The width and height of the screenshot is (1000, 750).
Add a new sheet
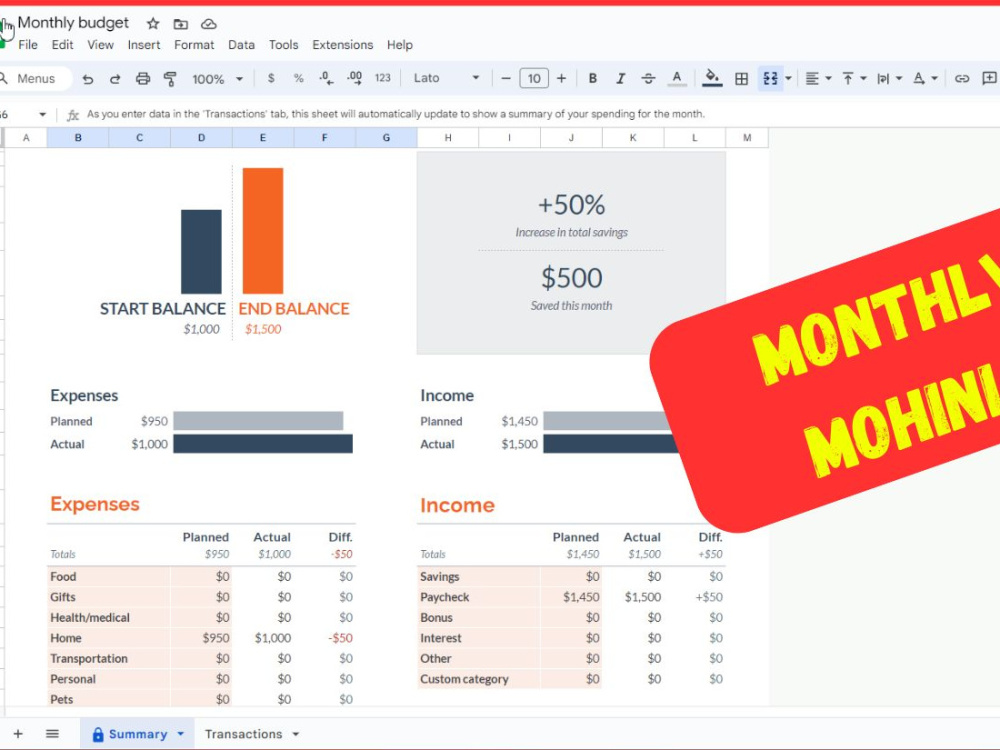tap(18, 734)
